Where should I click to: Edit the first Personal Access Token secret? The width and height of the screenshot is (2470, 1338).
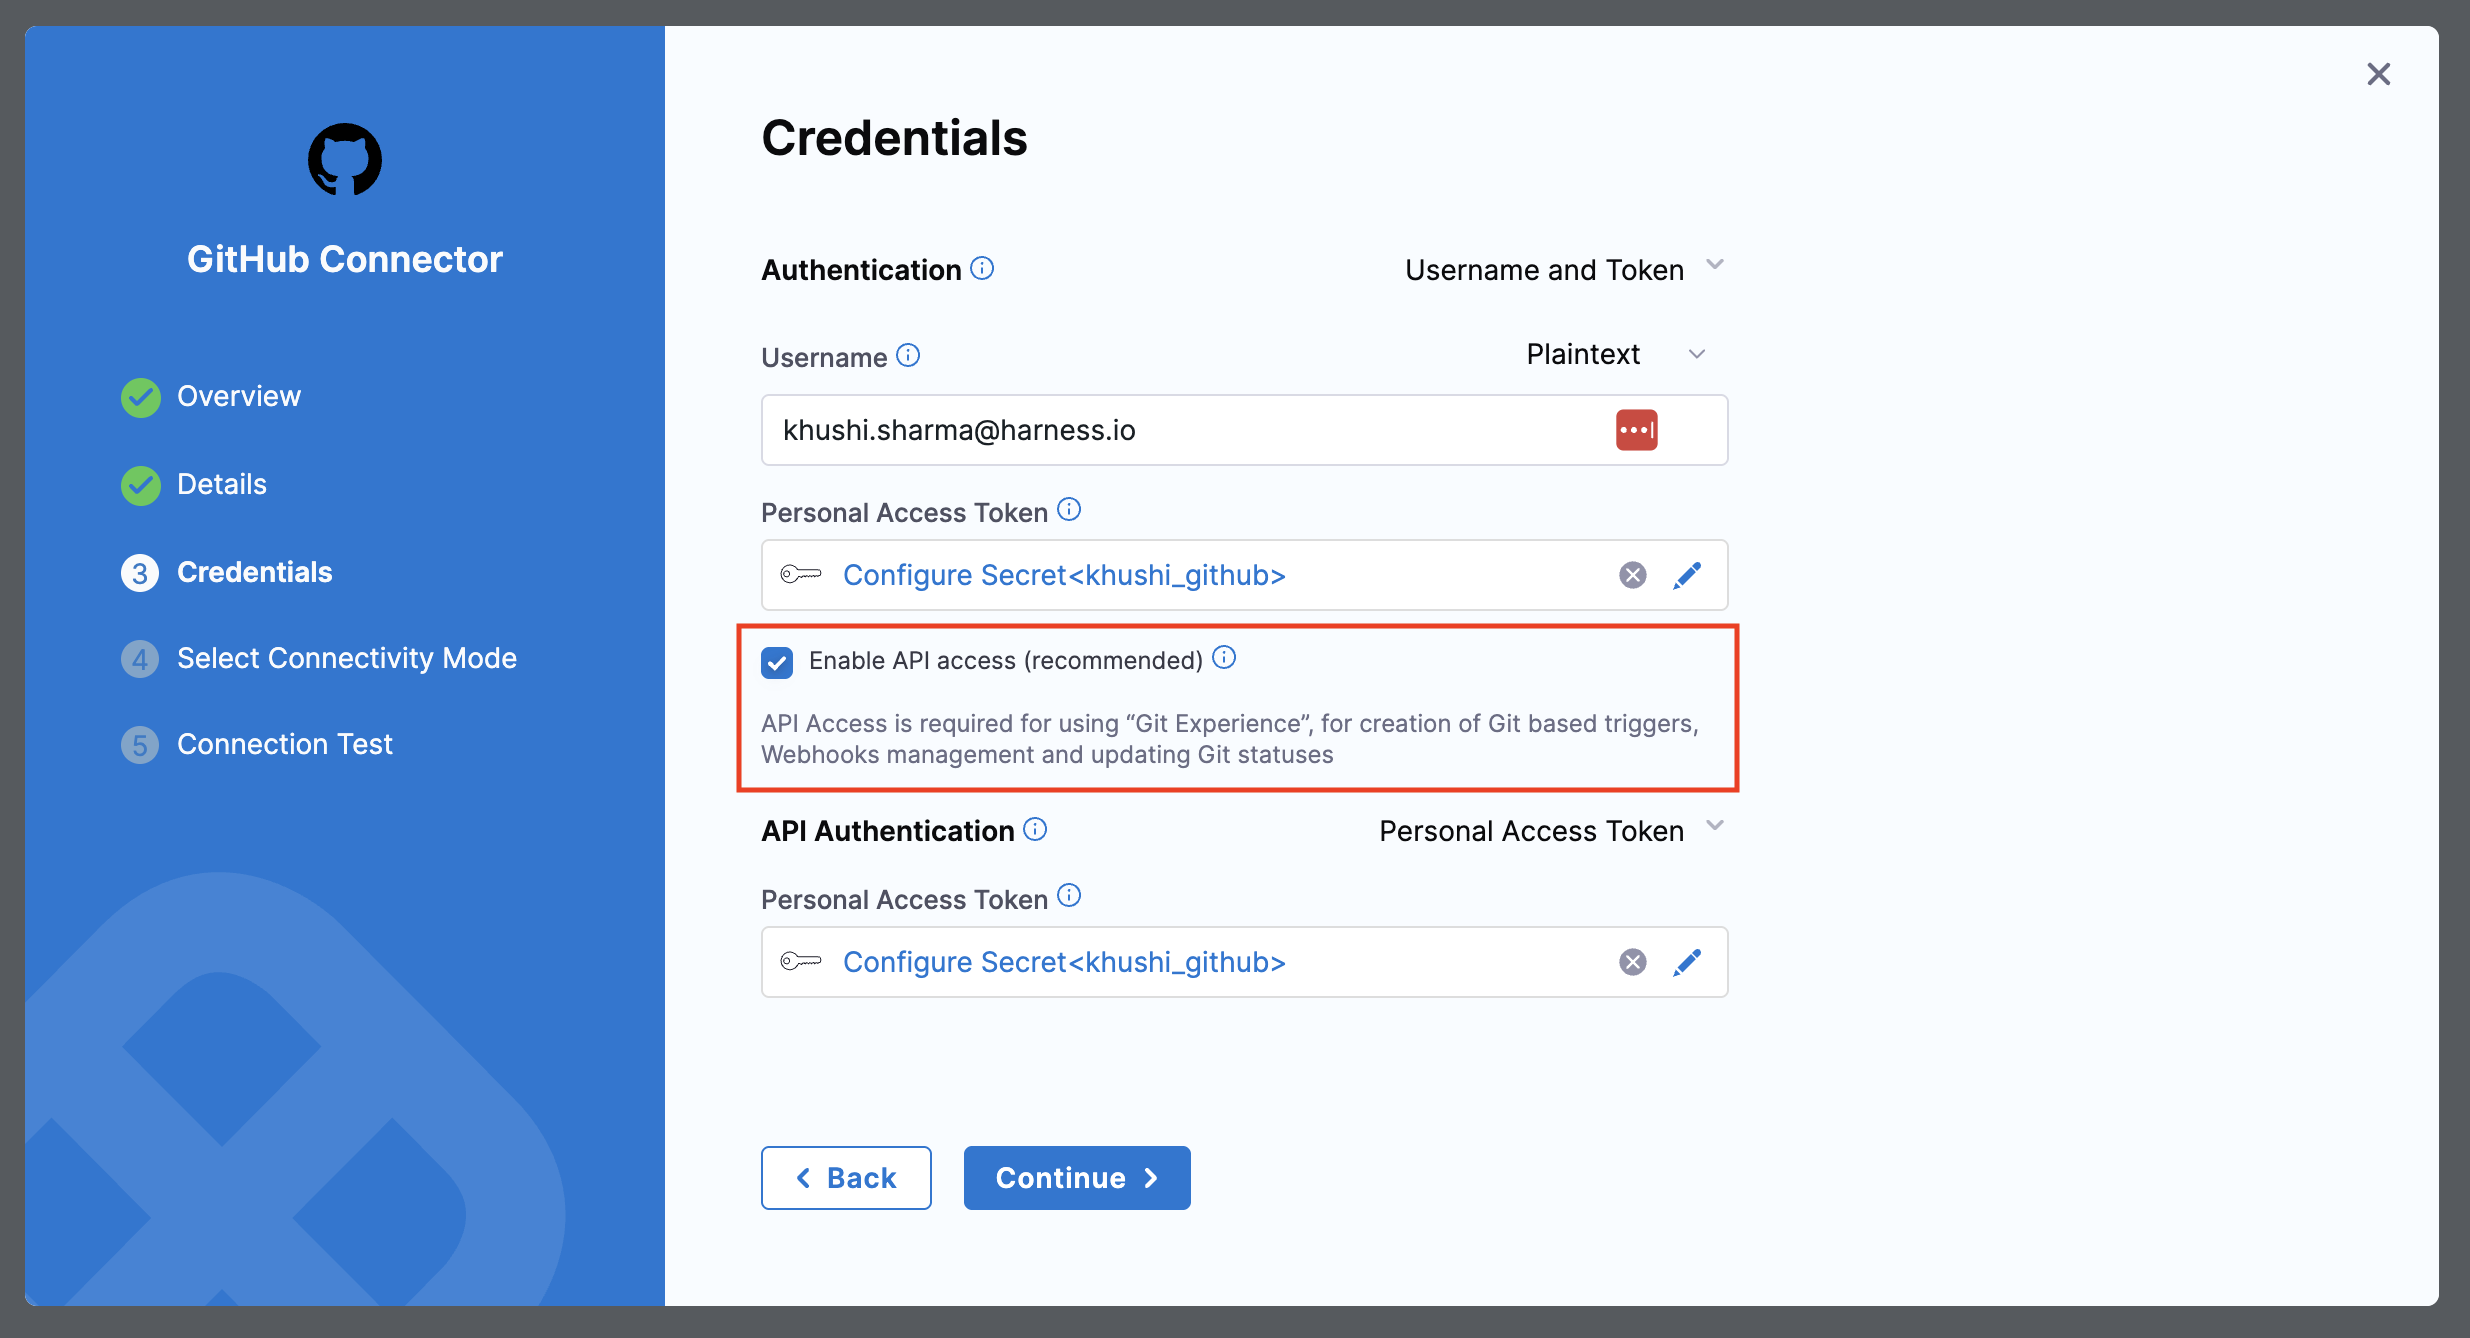coord(1687,575)
